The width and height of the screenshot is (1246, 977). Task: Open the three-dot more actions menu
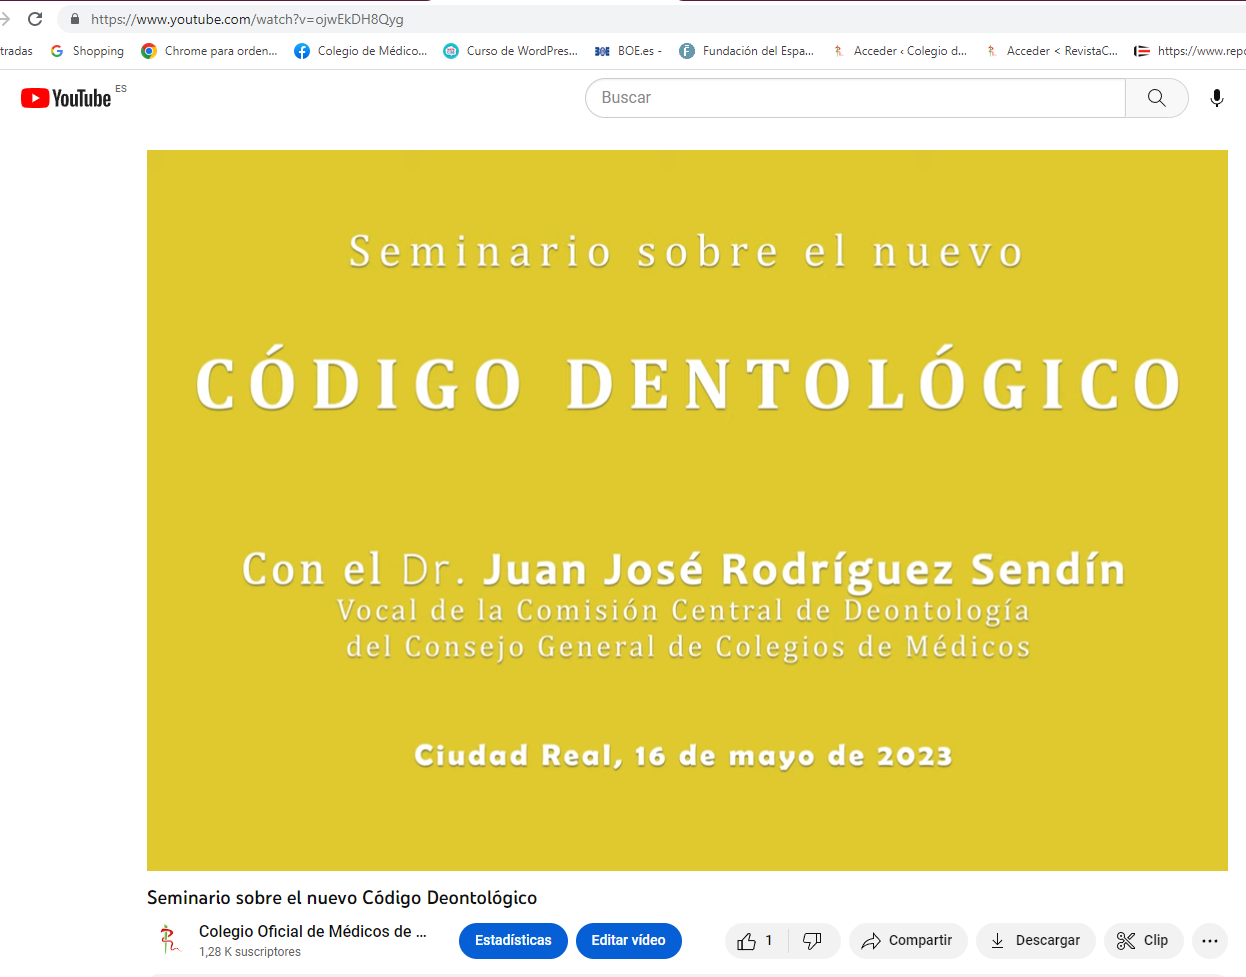tap(1209, 941)
